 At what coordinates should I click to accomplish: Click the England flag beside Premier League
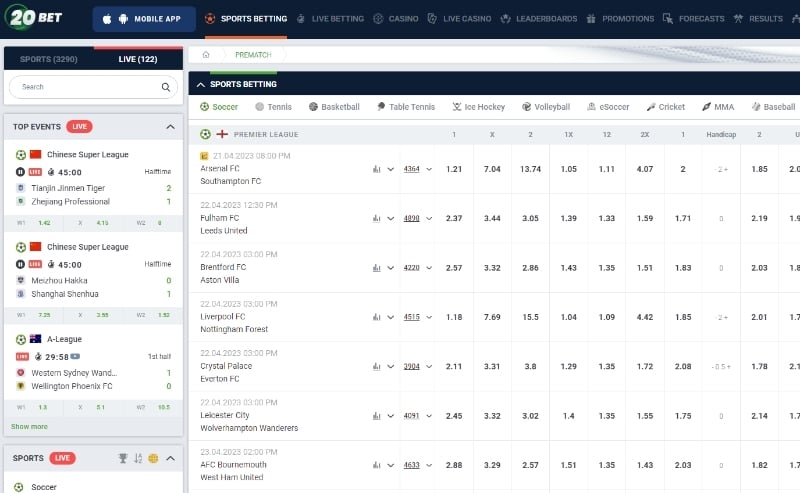click(222, 134)
